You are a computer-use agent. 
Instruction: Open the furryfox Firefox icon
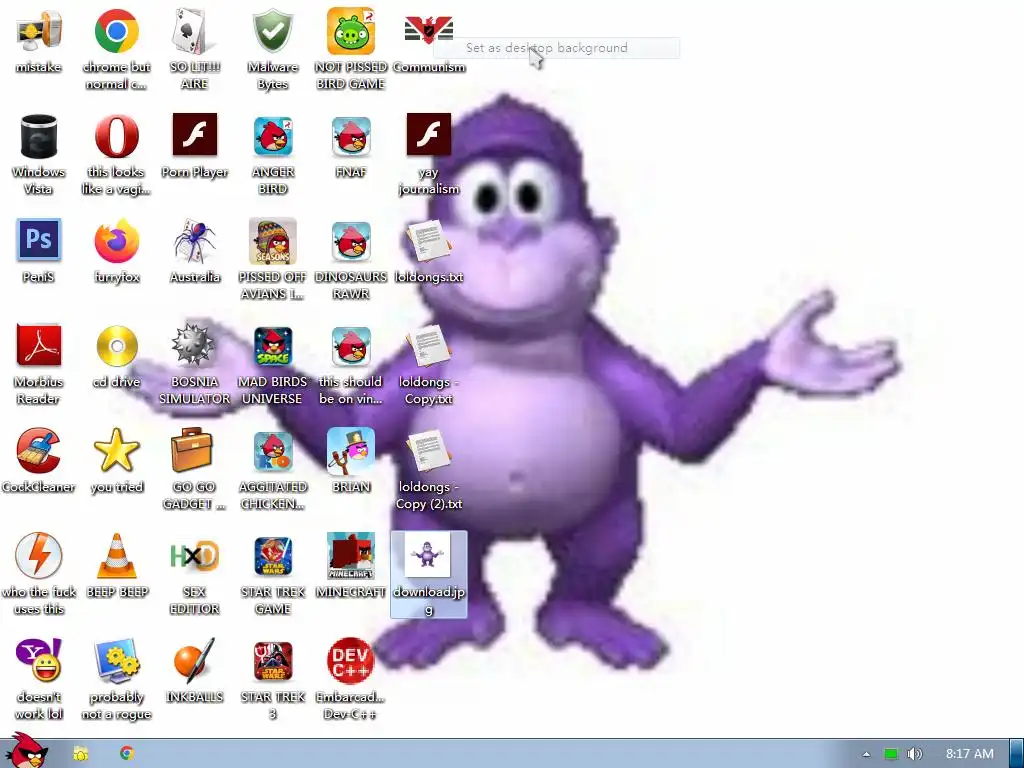coord(116,241)
